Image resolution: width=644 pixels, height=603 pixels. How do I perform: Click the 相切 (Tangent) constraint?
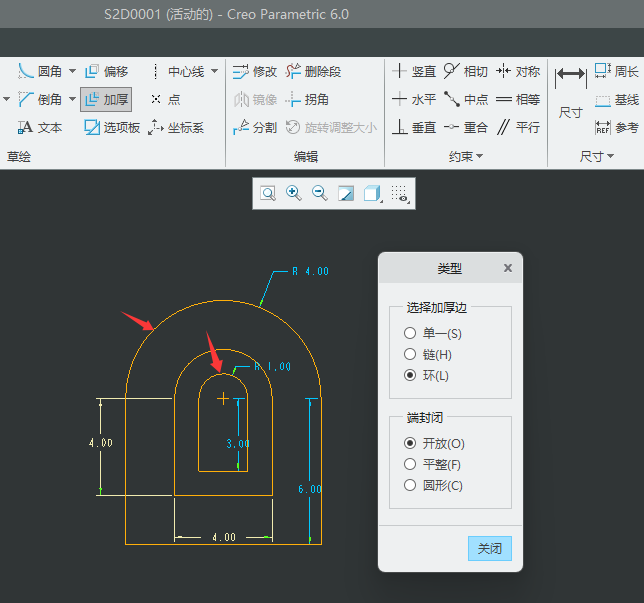pos(465,71)
